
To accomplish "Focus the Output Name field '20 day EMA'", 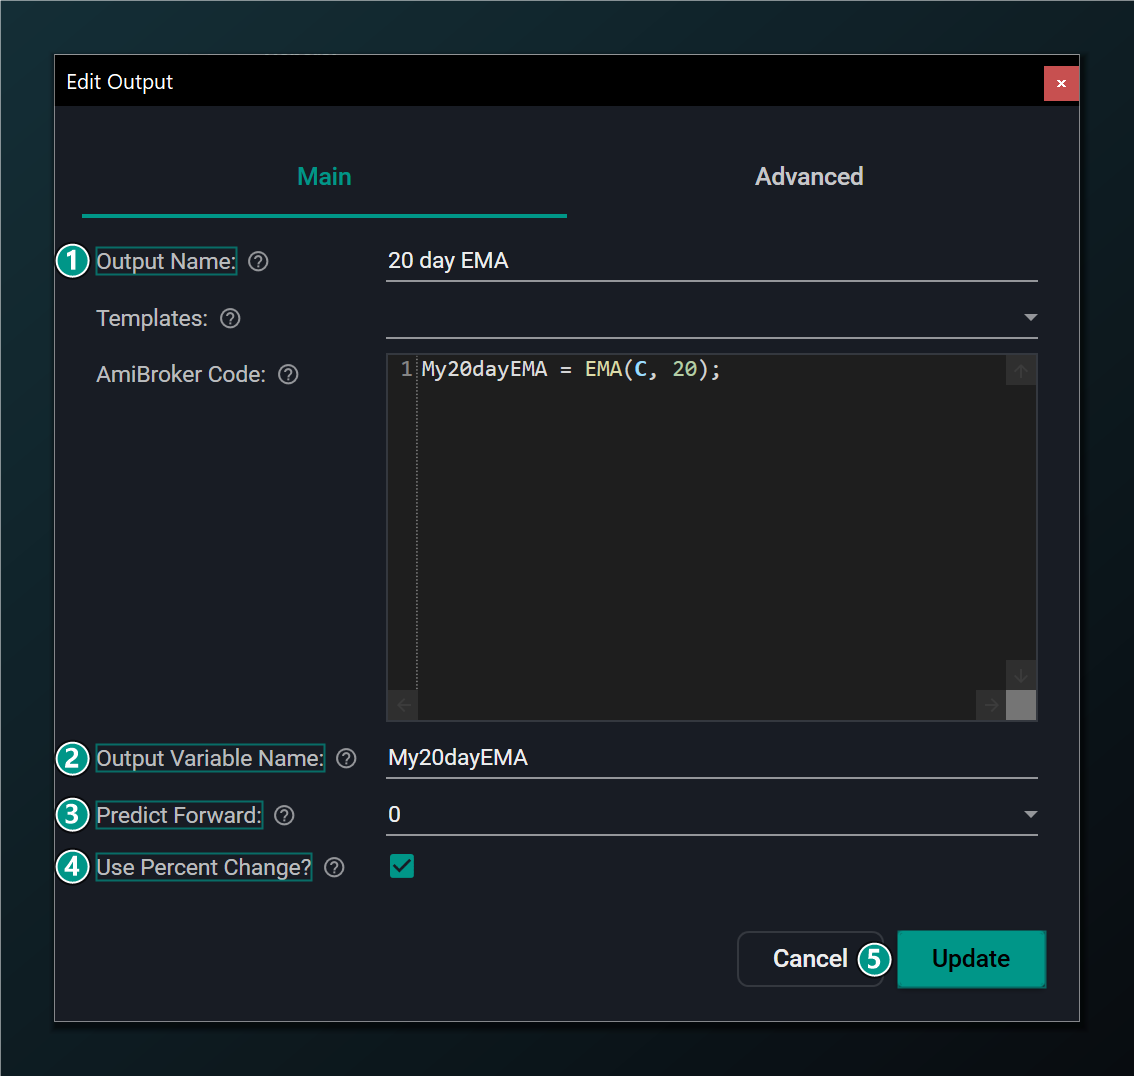I will click(712, 260).
